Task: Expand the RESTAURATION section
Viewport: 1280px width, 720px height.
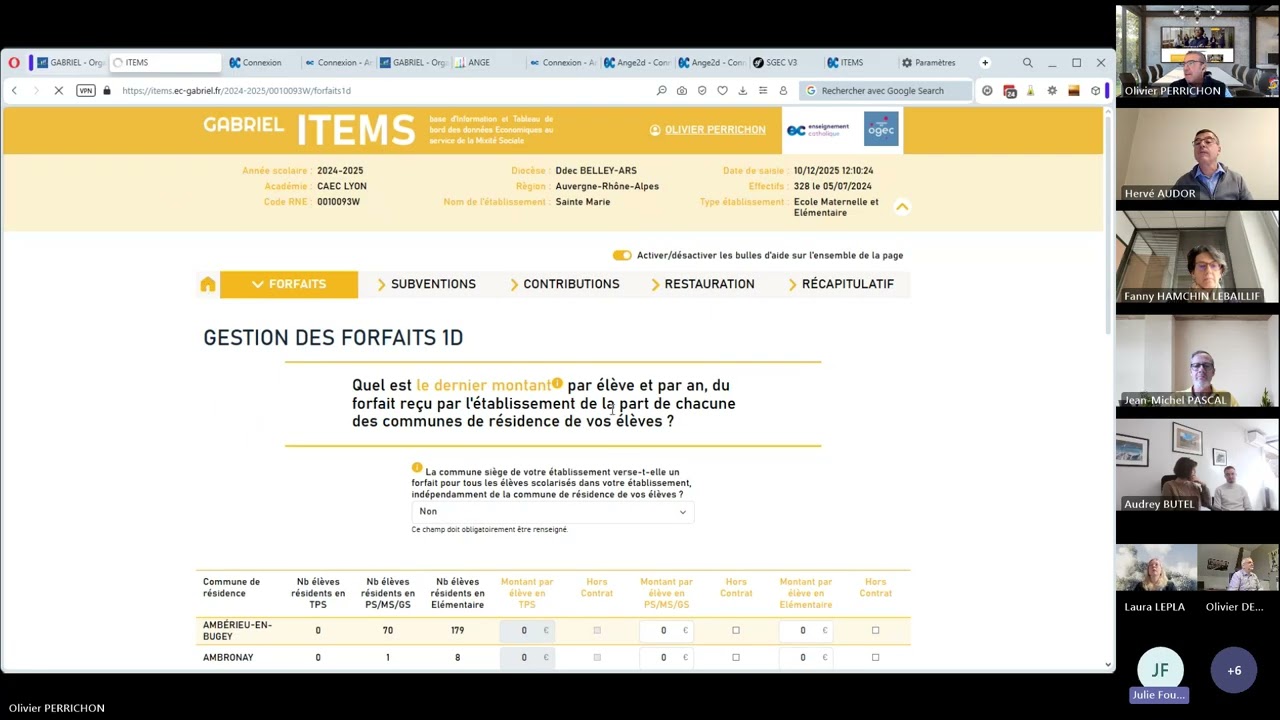Action: point(702,284)
